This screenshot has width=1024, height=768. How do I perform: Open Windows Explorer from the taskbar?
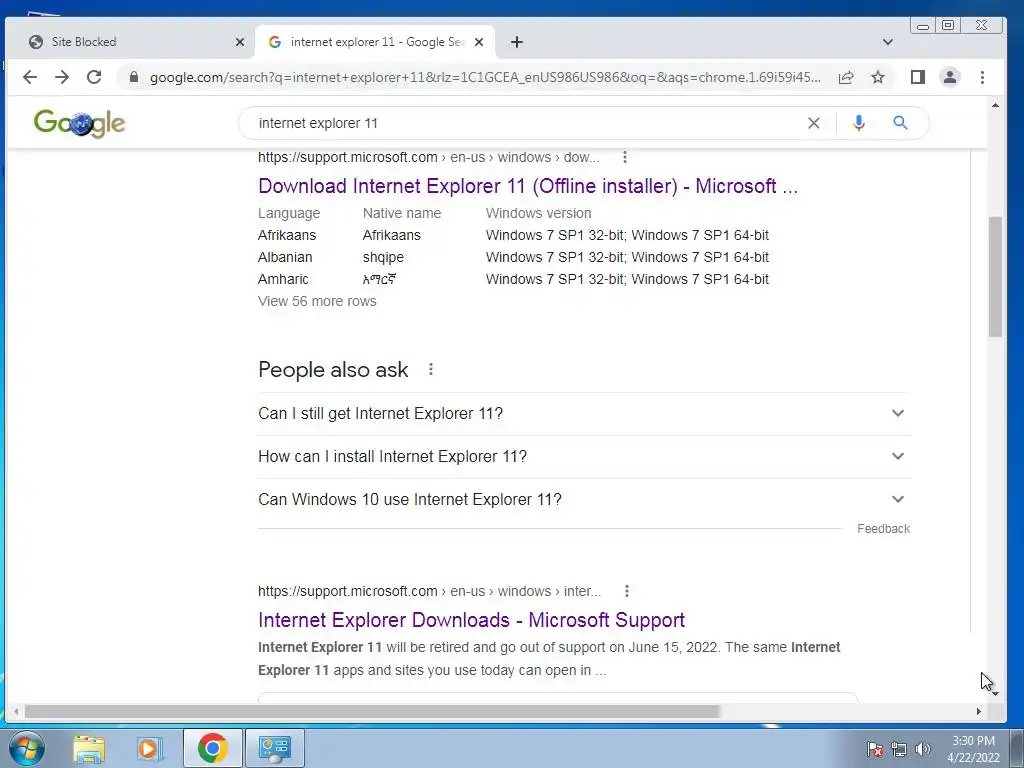(89, 748)
